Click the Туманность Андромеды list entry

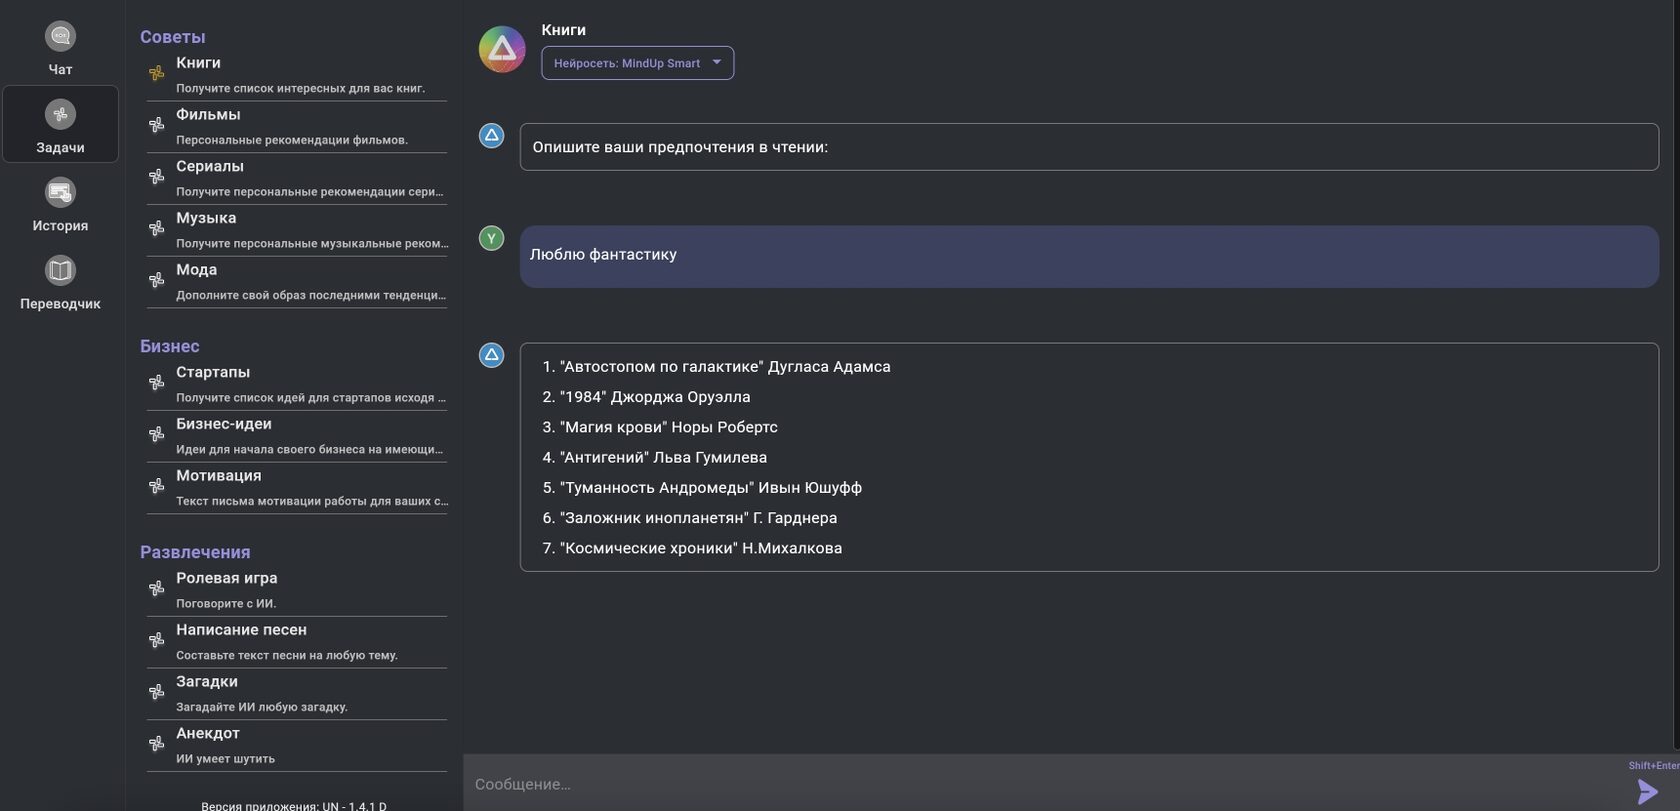click(702, 488)
